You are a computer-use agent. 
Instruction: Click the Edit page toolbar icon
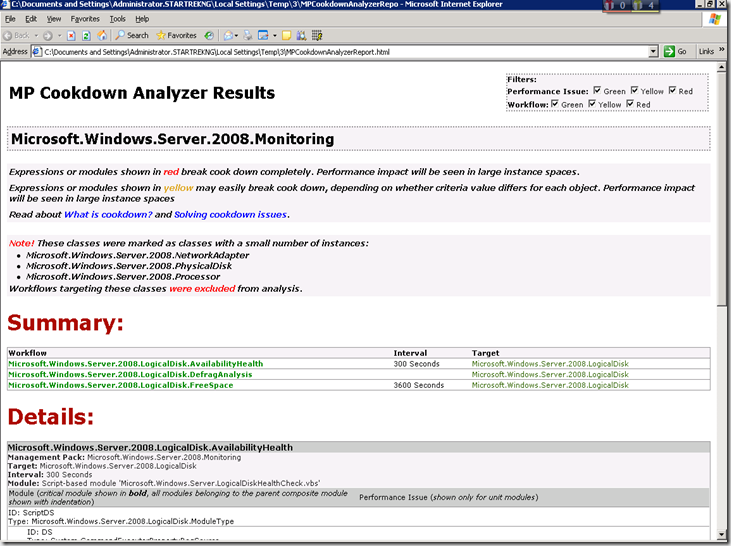click(x=263, y=35)
